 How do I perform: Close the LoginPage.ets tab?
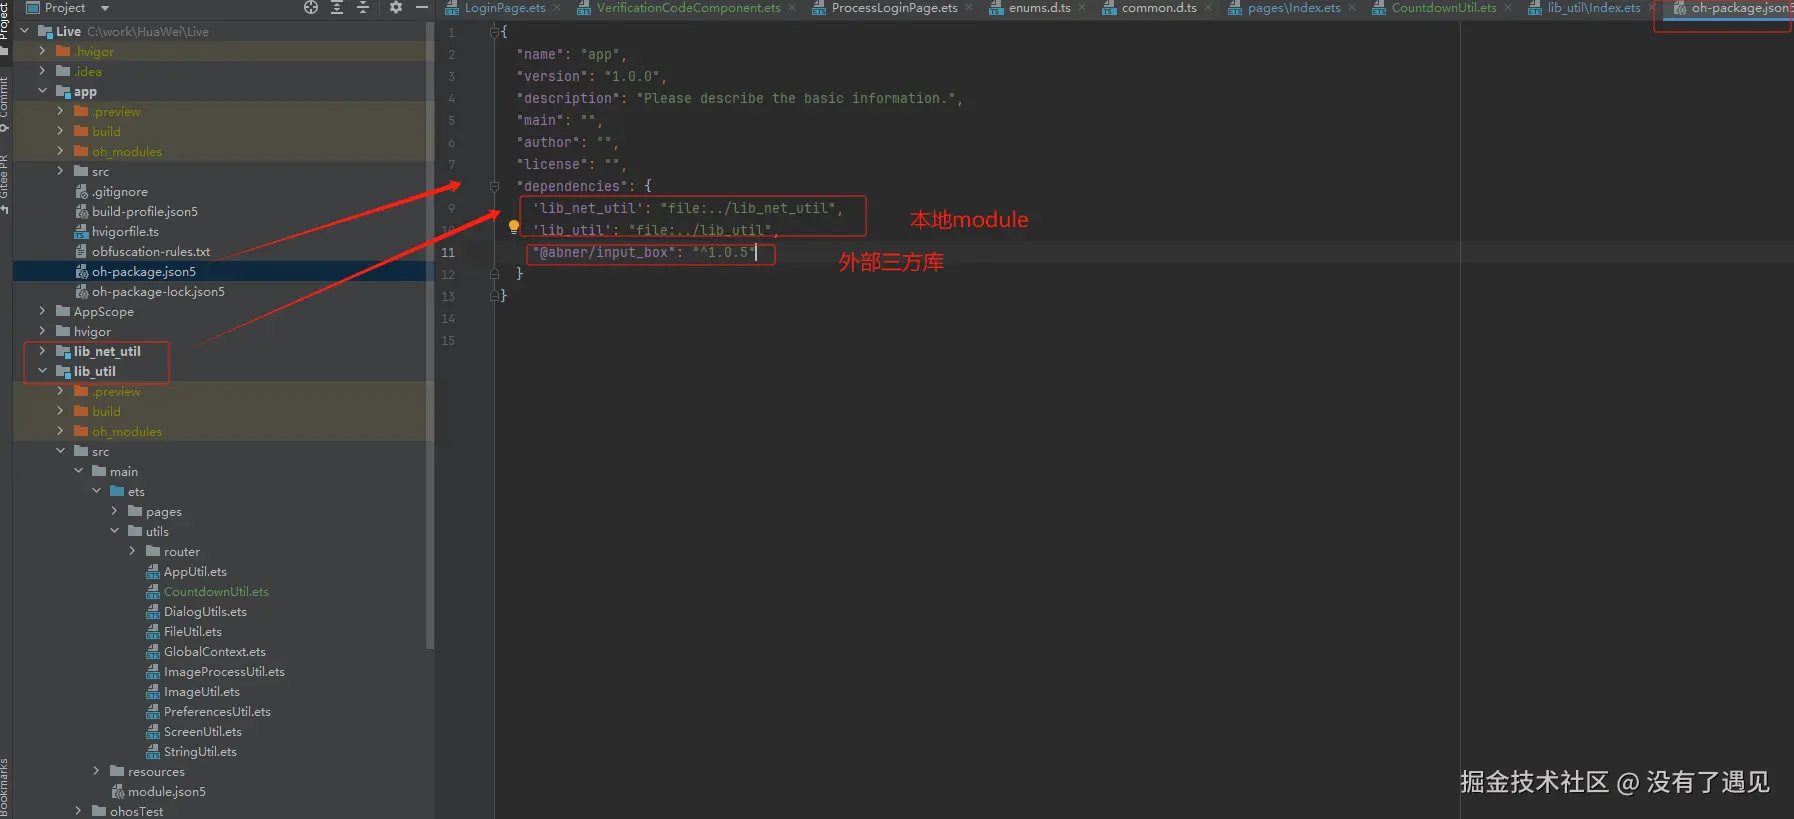tap(557, 8)
